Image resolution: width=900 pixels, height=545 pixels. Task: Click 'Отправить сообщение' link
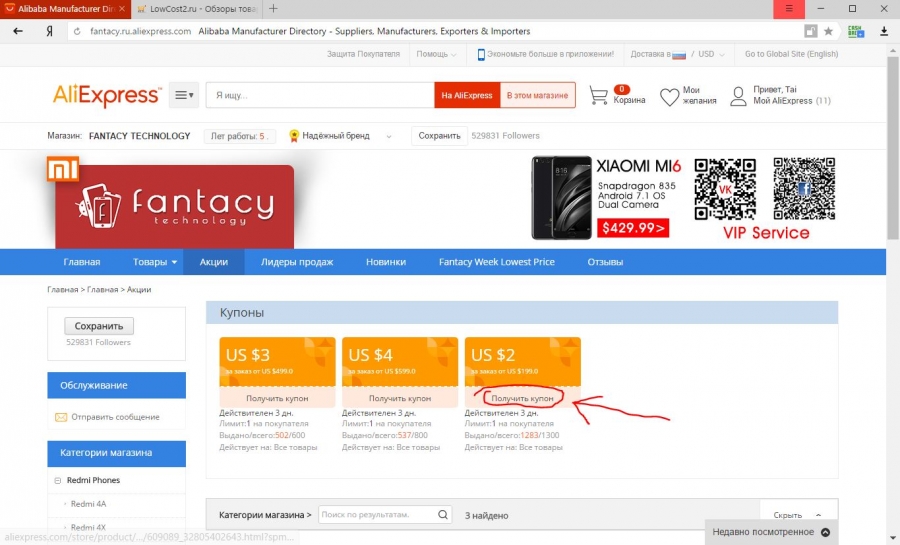pos(115,417)
